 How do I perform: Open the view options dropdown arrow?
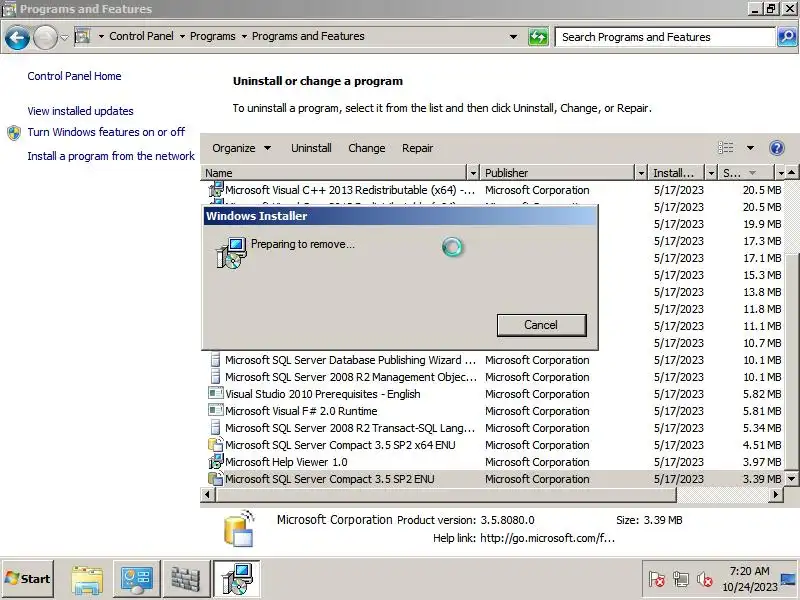(x=750, y=148)
